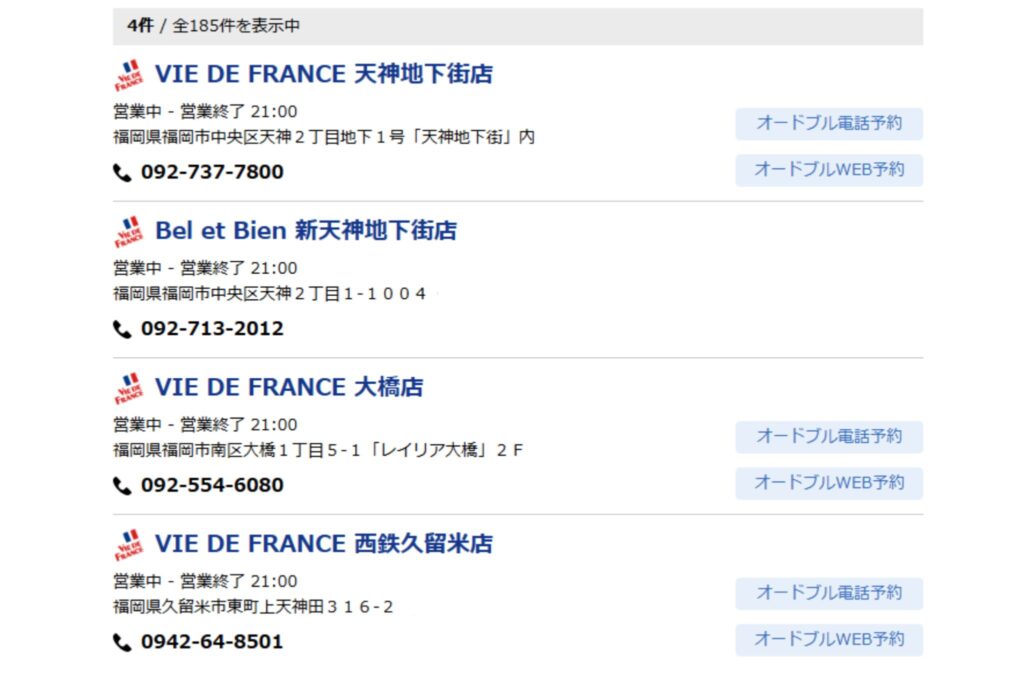Image resolution: width=1024 pixels, height=683 pixels.
Task: Click the logo icon beside 西鉄久留米店 listing
Action: [129, 545]
